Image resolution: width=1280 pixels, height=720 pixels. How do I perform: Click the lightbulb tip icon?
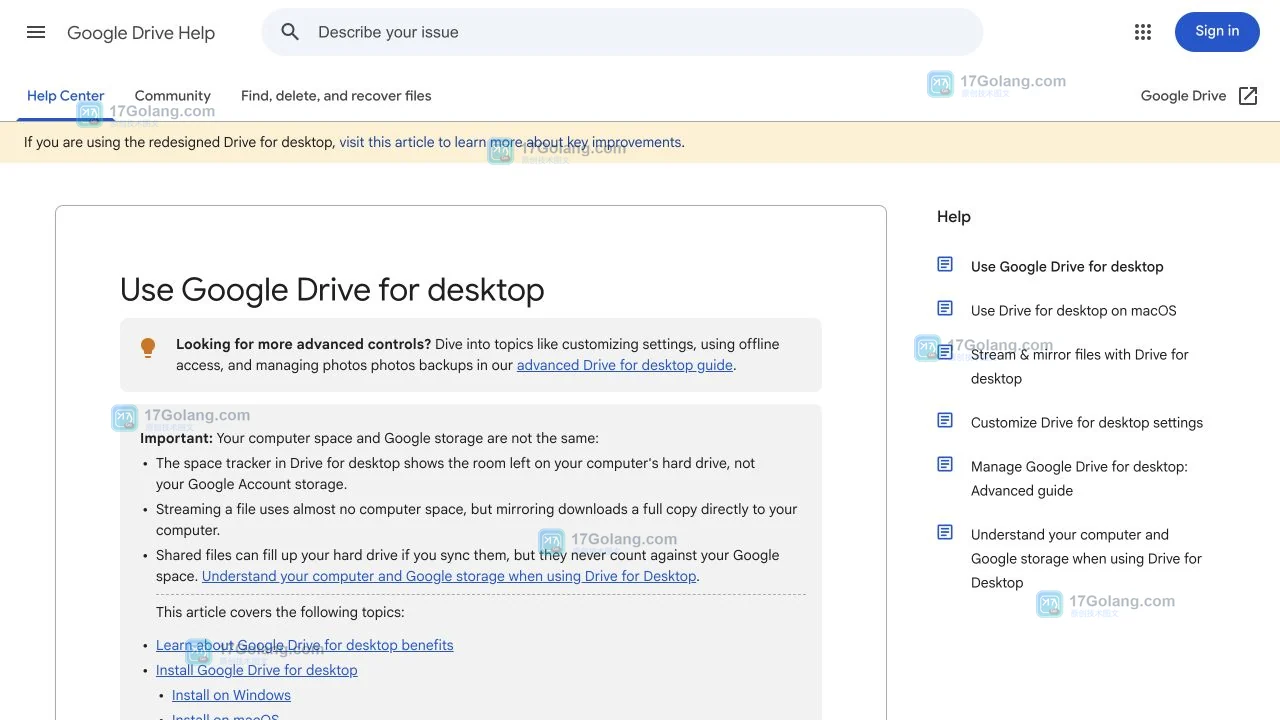pos(148,348)
